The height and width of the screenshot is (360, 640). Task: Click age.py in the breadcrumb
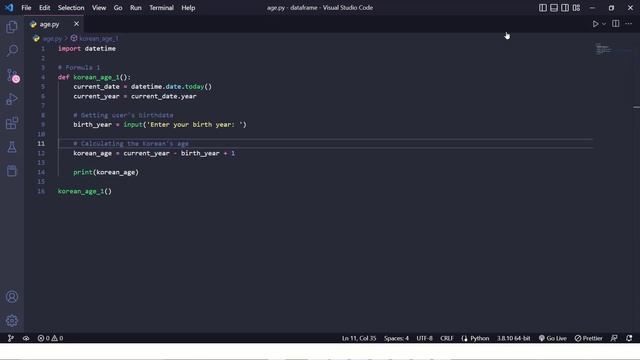click(52, 38)
